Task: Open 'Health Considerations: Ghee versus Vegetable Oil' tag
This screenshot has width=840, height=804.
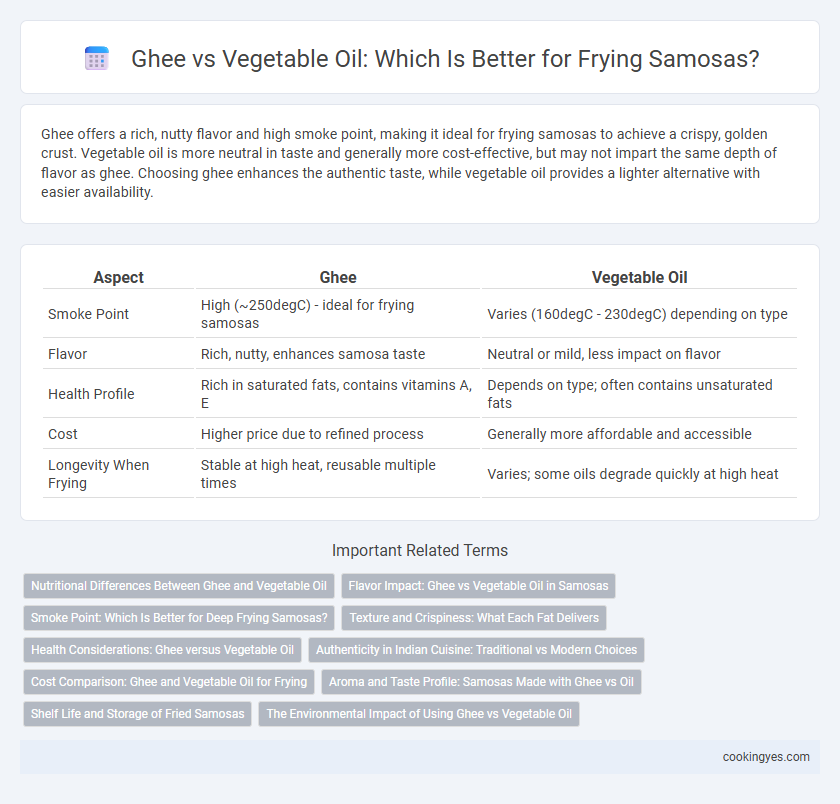Action: click(x=162, y=650)
